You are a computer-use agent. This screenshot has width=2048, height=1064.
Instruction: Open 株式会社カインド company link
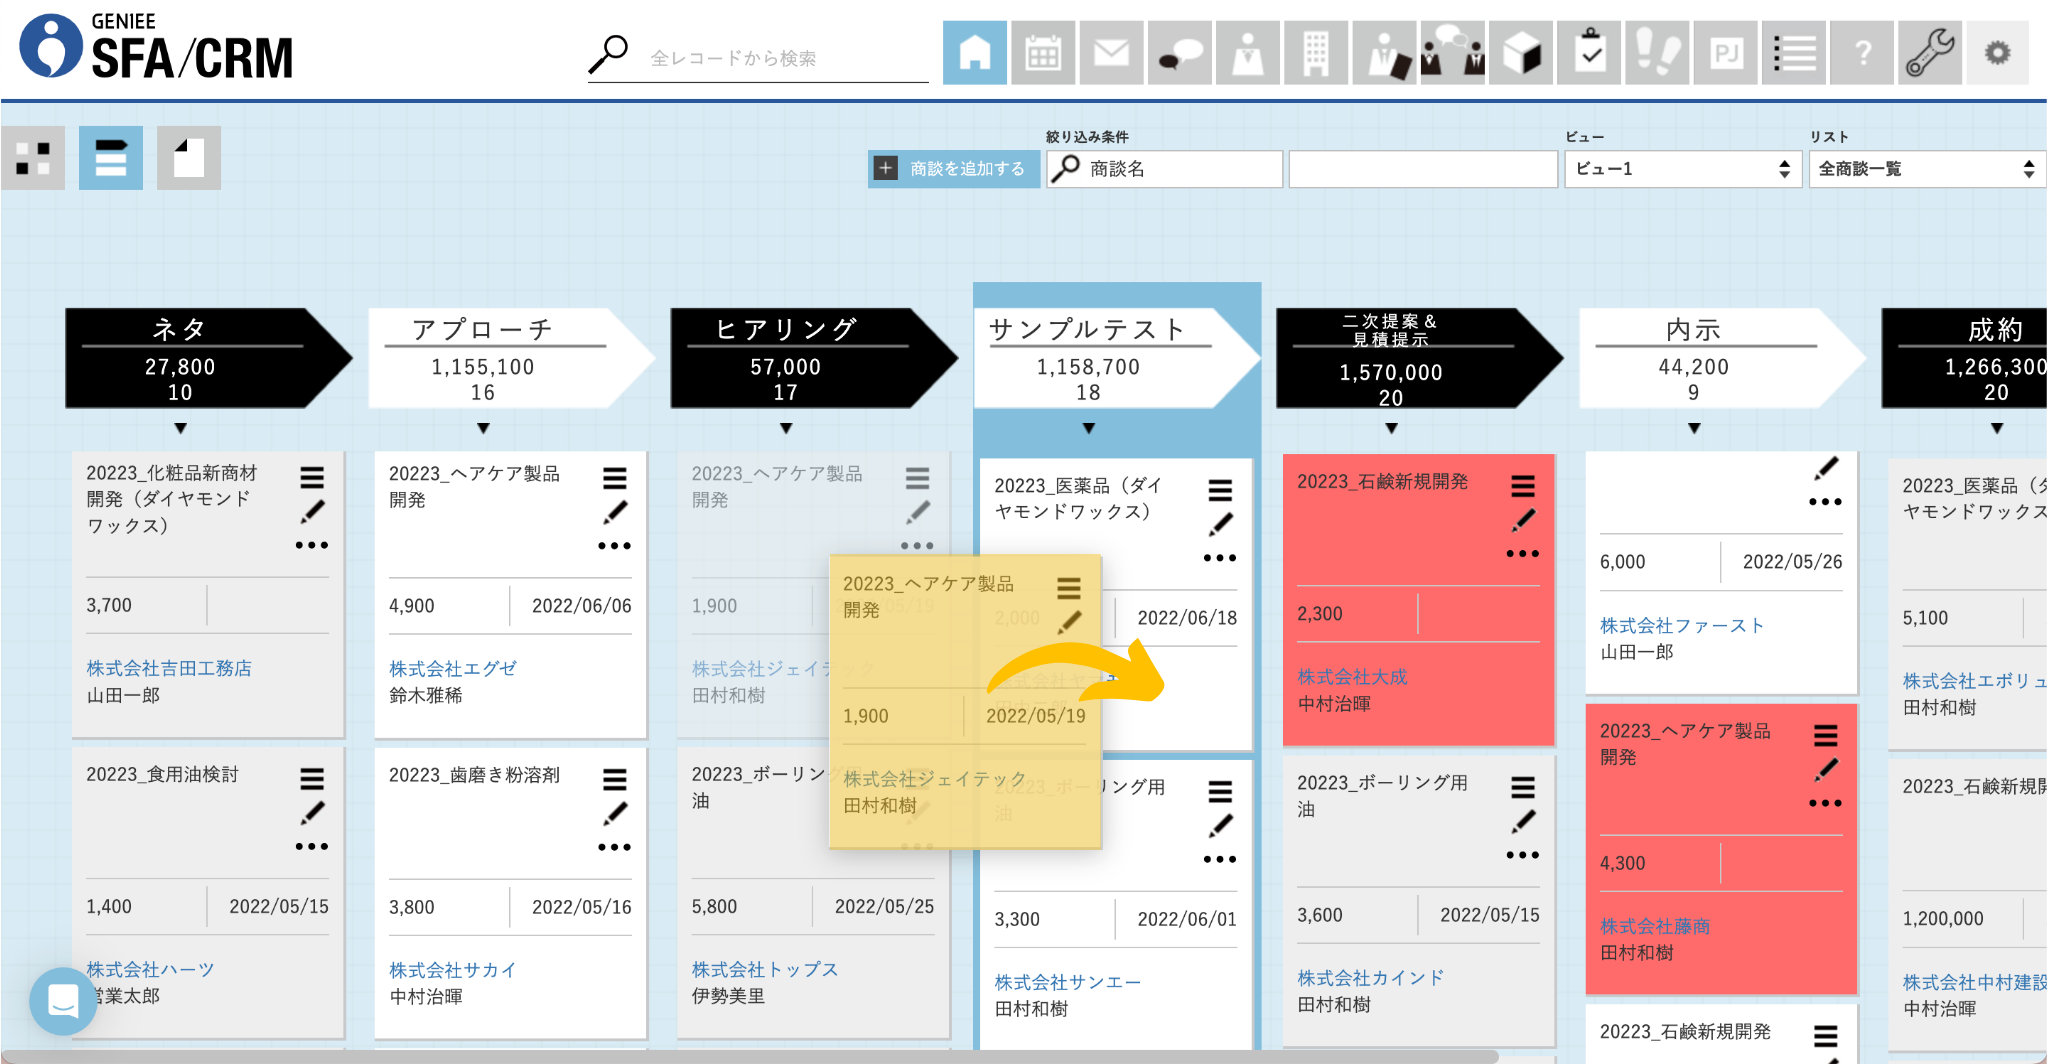click(1371, 977)
